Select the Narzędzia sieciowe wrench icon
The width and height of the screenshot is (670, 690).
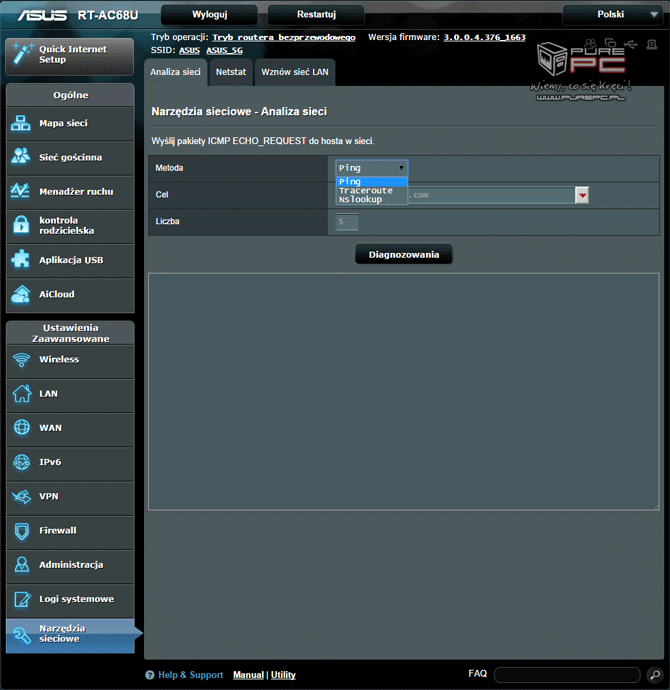[21, 634]
